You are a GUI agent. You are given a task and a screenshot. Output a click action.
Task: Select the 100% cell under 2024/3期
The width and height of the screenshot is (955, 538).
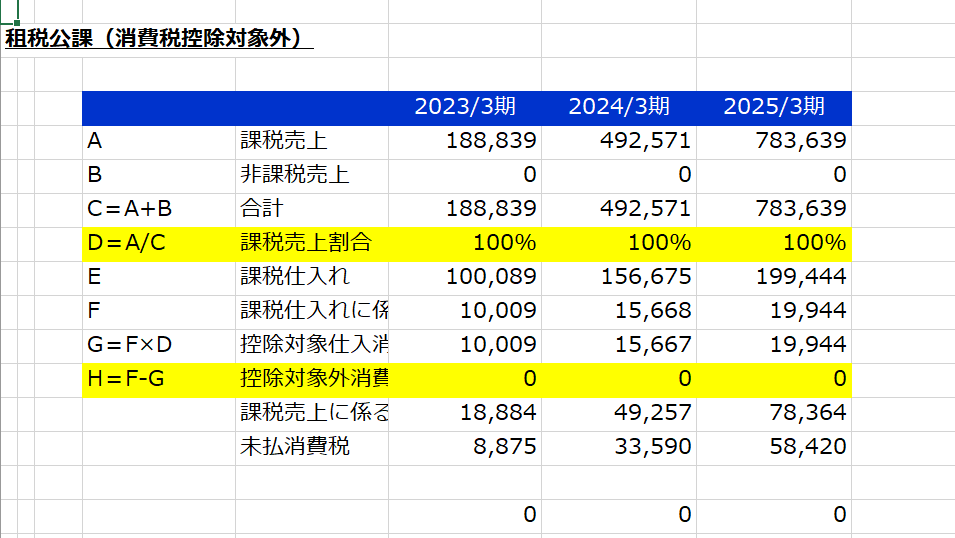[619, 243]
